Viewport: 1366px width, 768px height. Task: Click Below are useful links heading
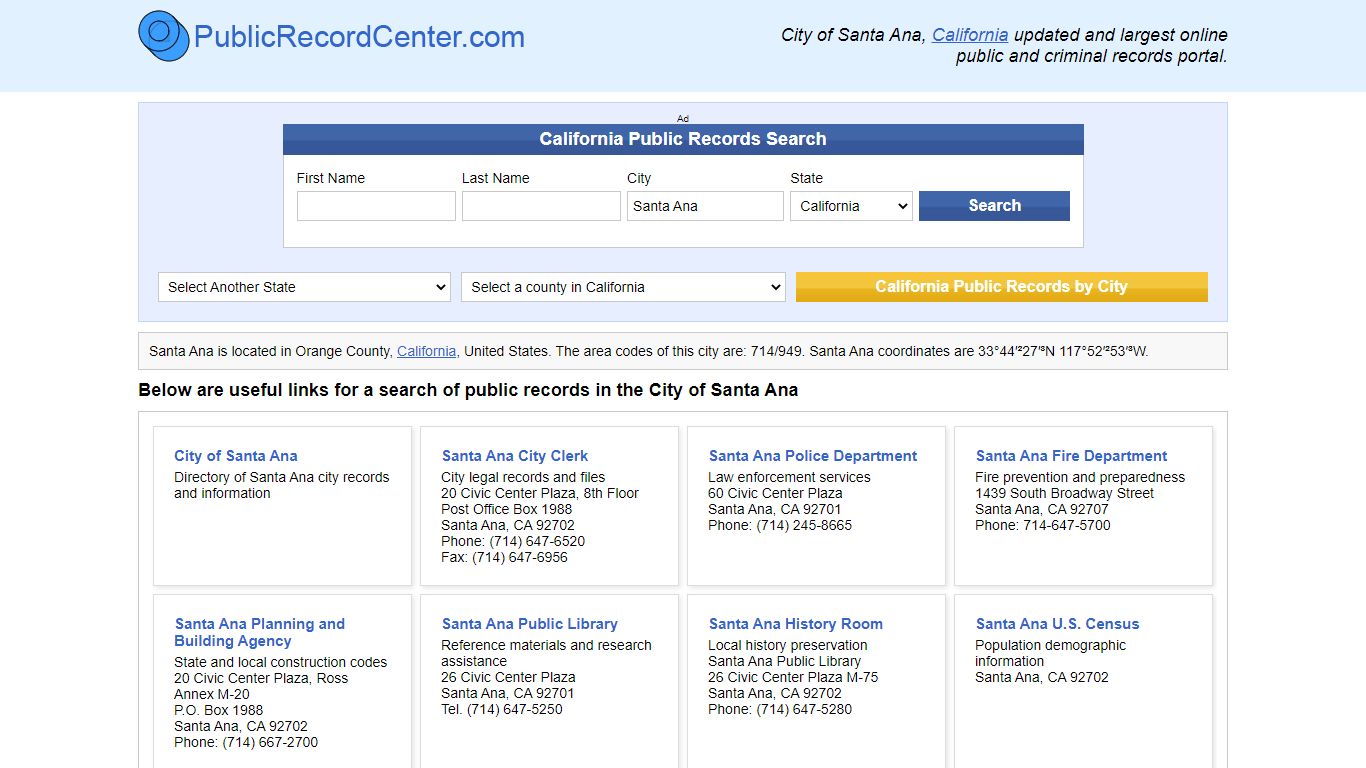(x=468, y=390)
